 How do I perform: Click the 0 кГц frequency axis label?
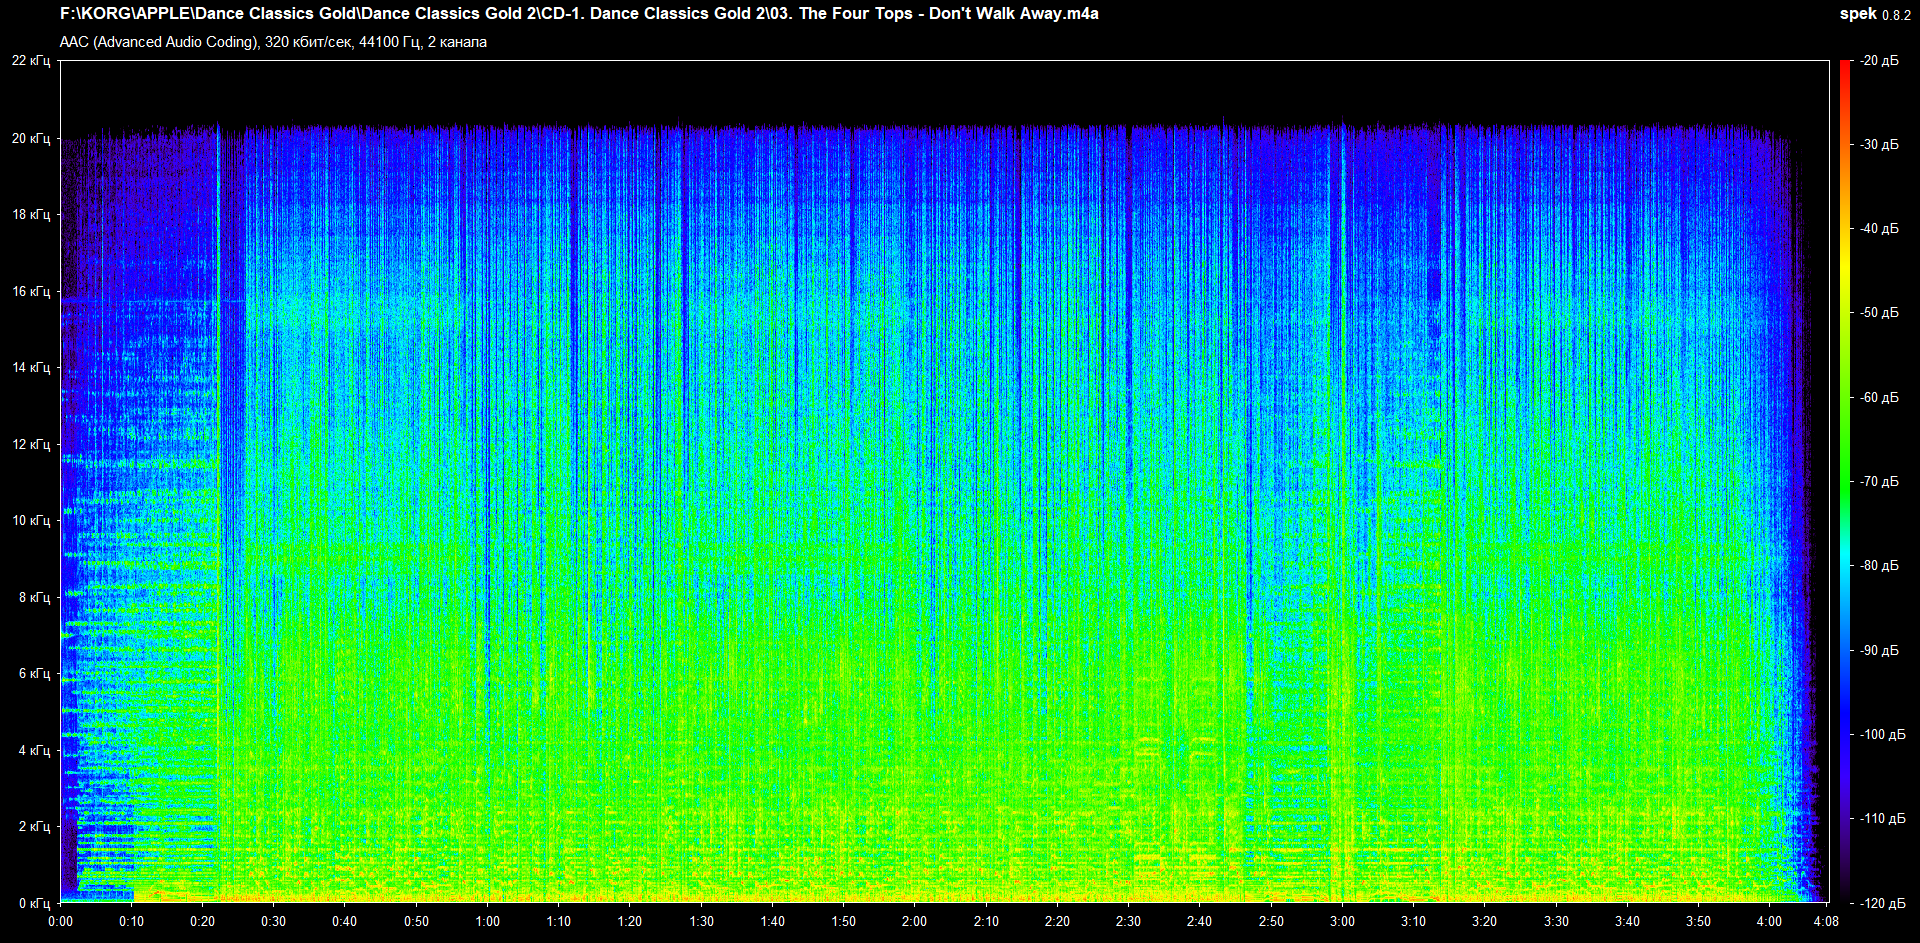(x=34, y=903)
